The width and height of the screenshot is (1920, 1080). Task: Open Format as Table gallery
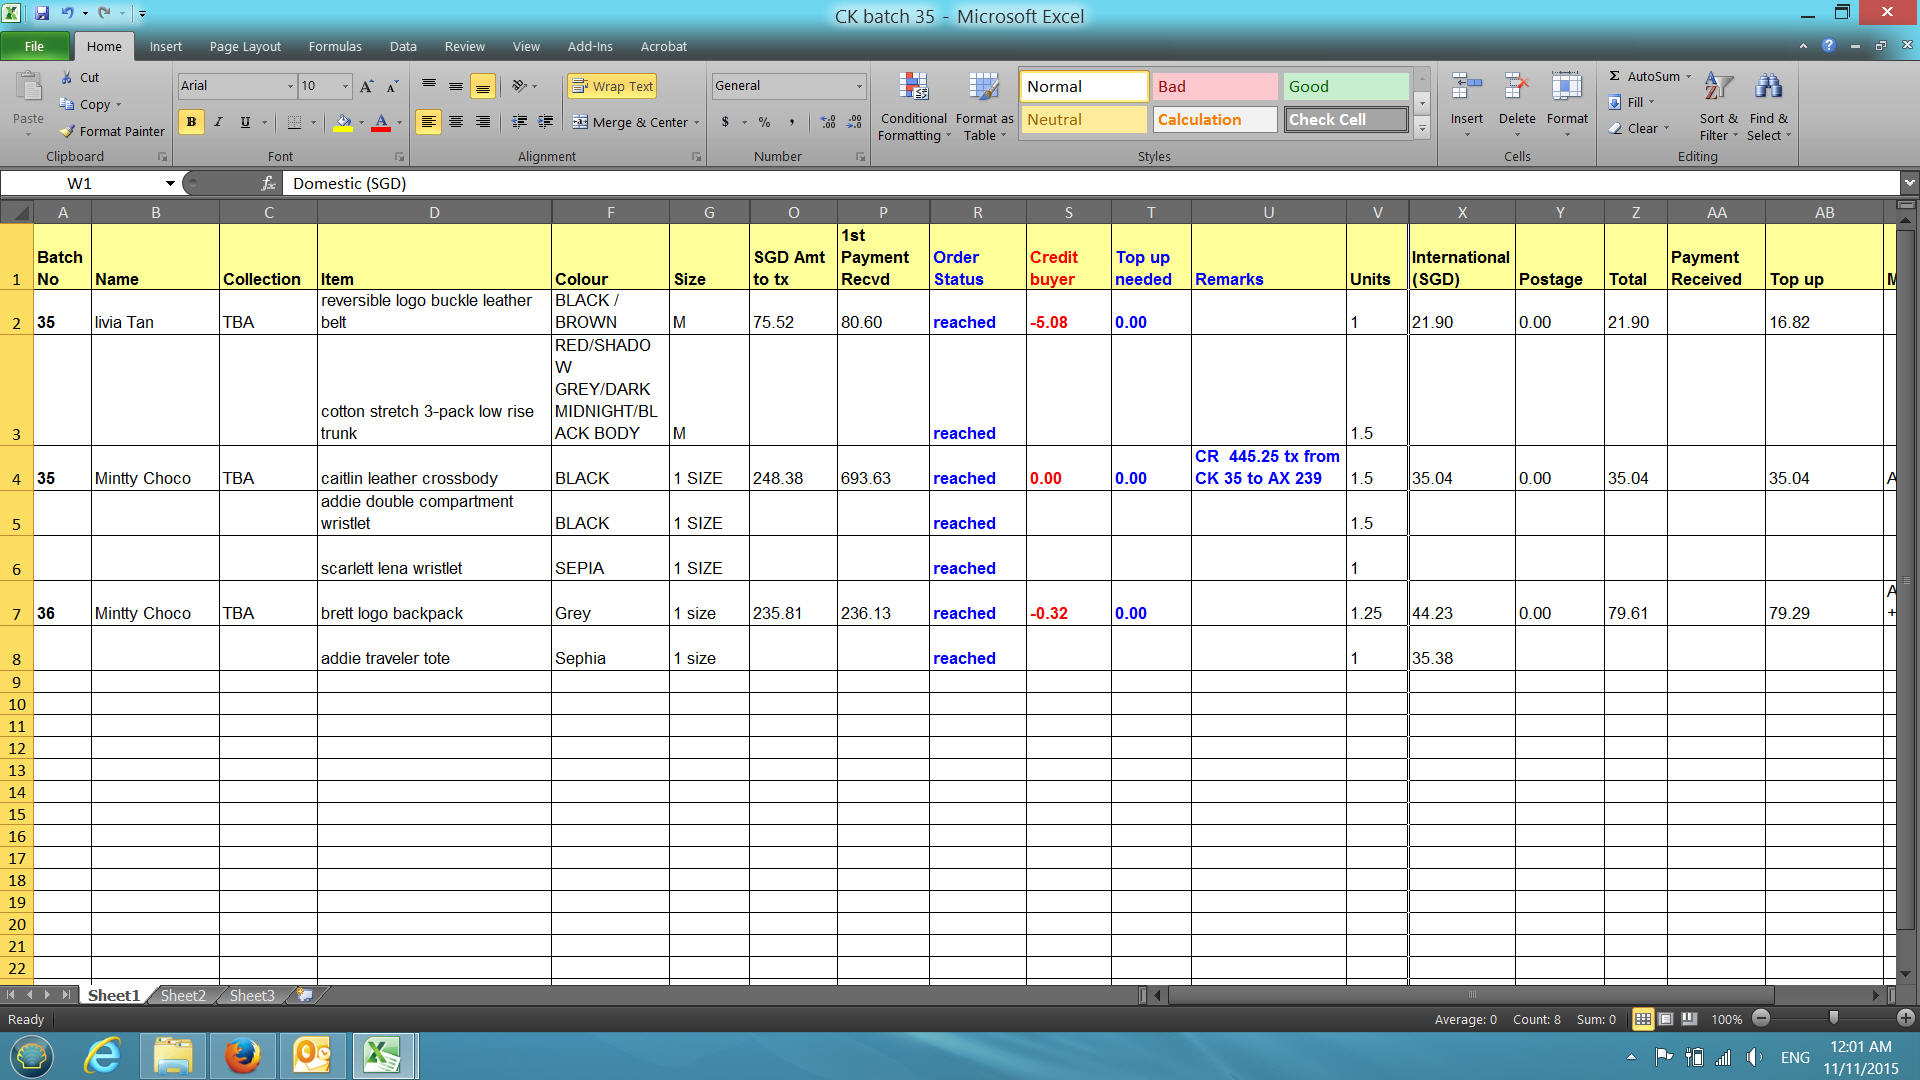(x=984, y=106)
